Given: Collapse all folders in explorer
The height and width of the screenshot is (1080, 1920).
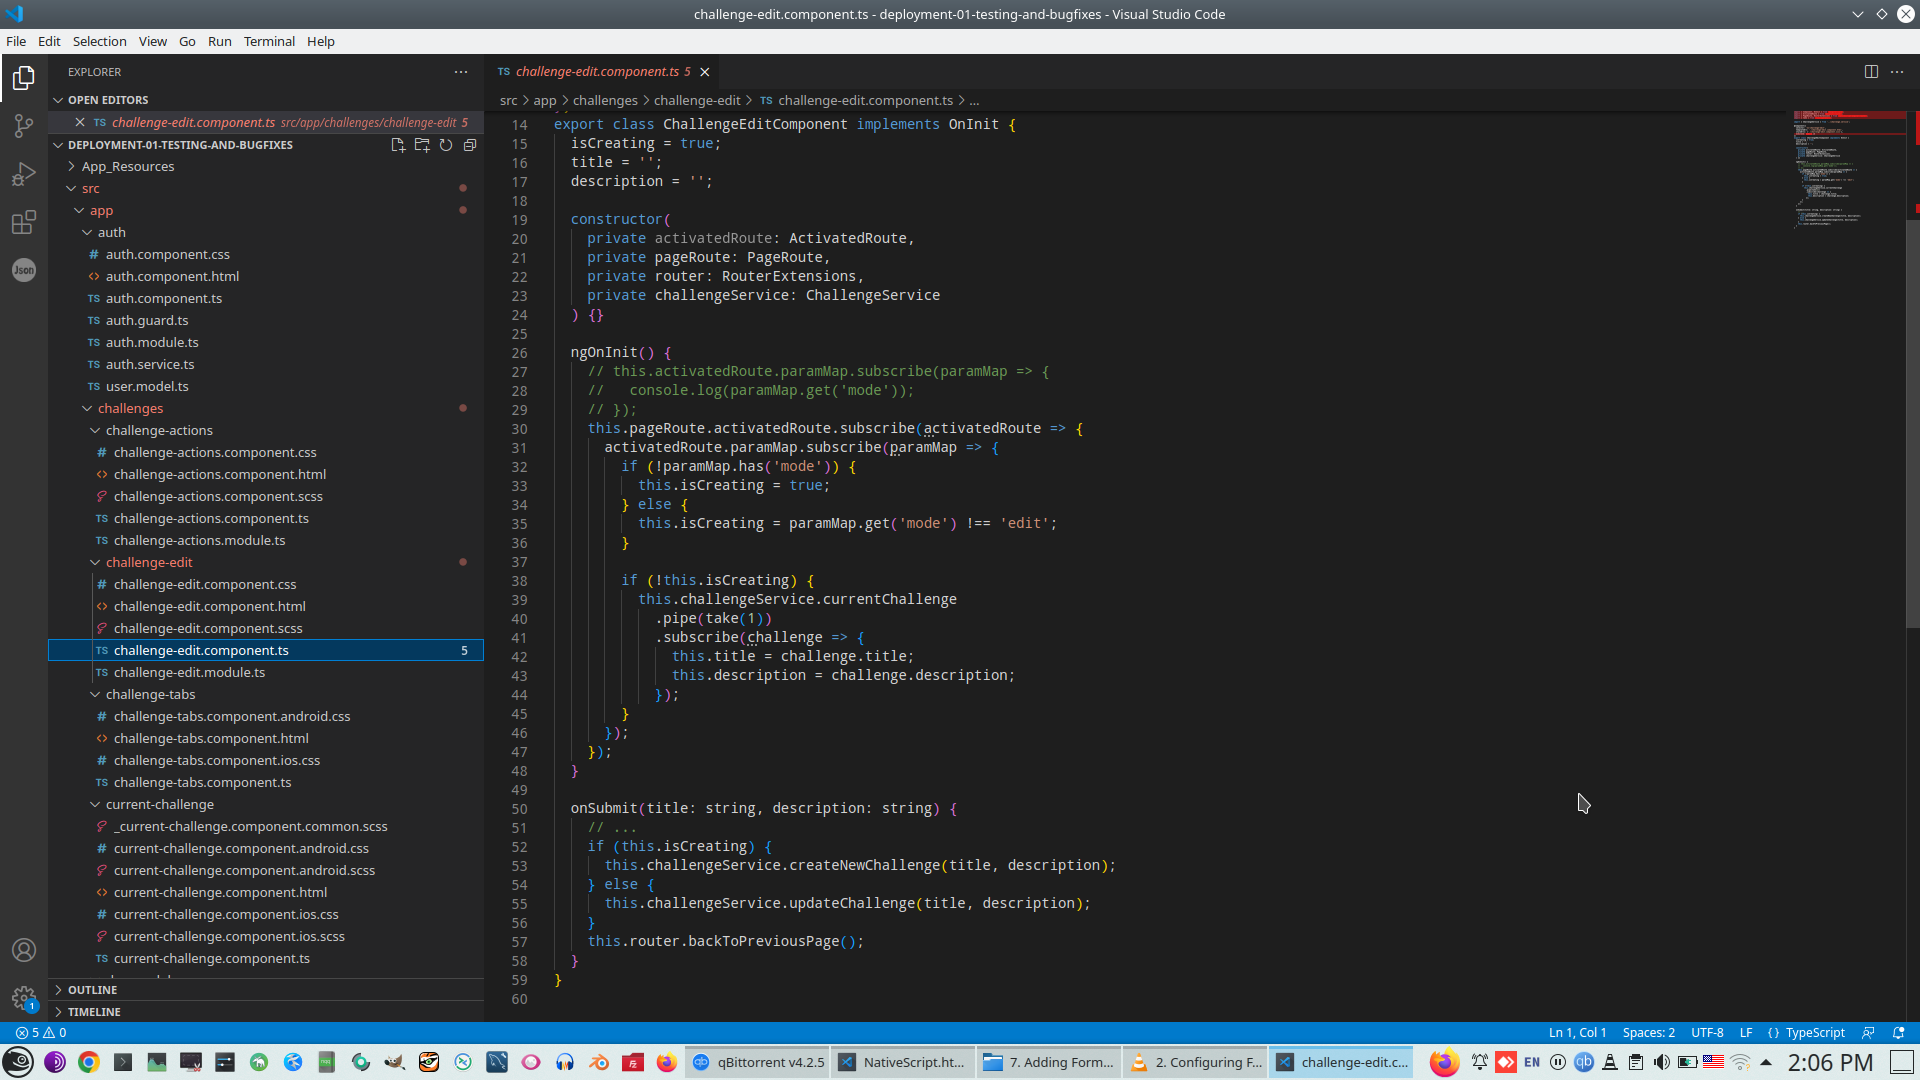Looking at the screenshot, I should [x=470, y=145].
